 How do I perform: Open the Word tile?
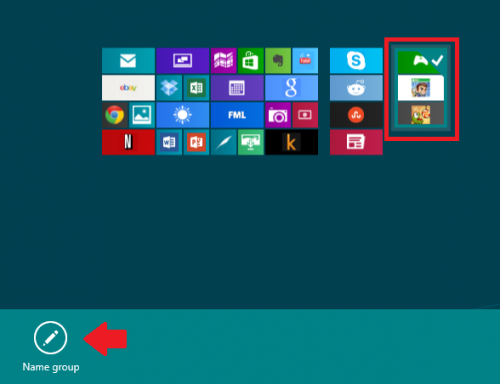click(x=169, y=142)
